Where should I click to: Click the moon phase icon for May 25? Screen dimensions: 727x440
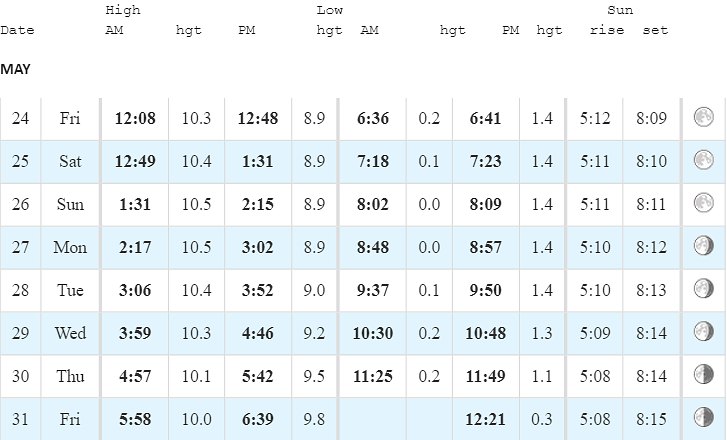pos(703,160)
